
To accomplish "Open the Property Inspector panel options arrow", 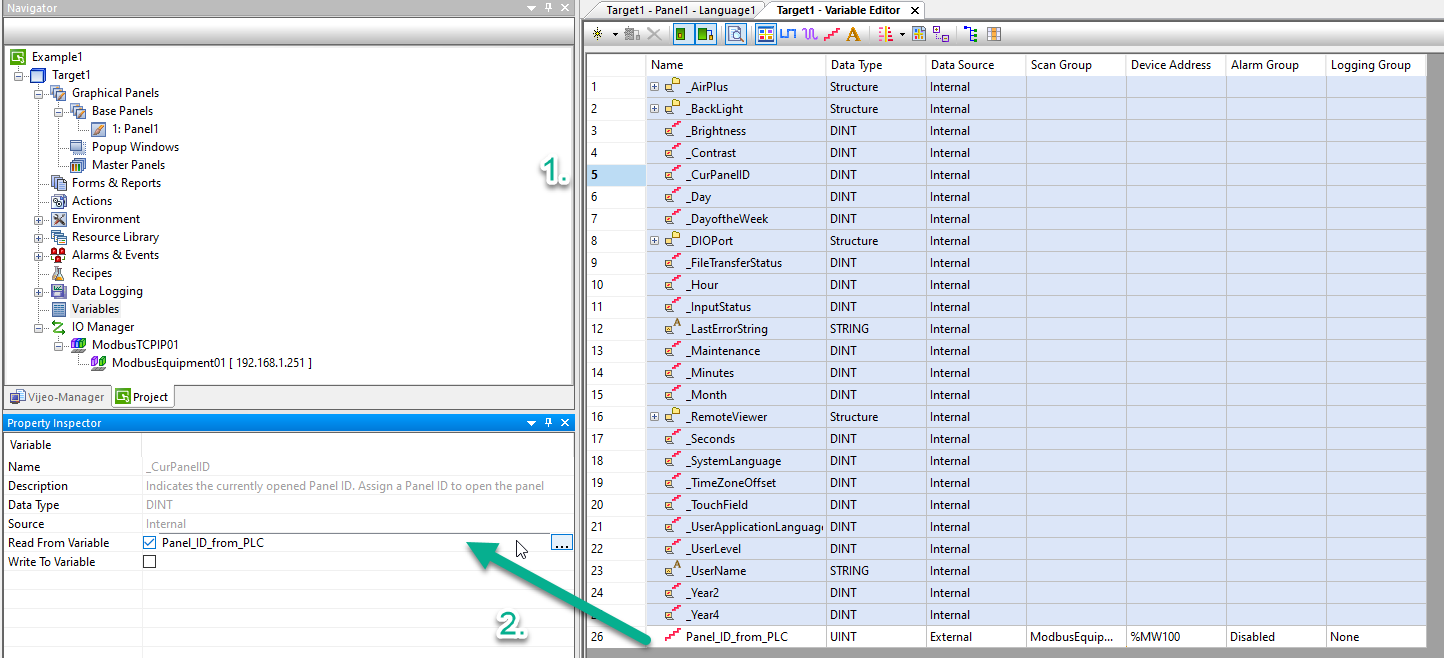I will click(x=532, y=424).
